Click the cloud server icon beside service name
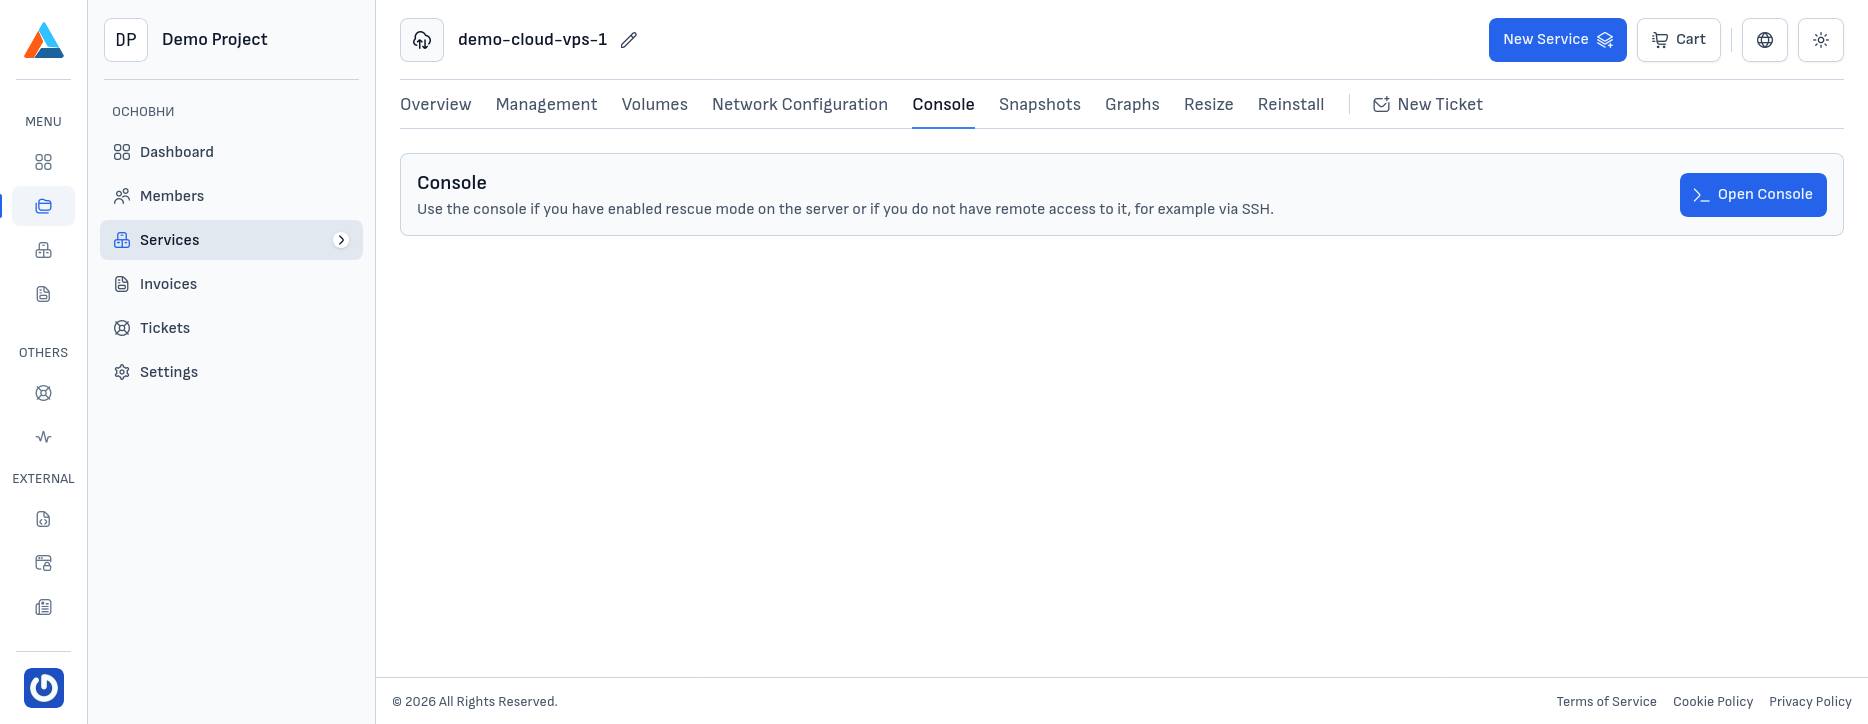 point(422,40)
